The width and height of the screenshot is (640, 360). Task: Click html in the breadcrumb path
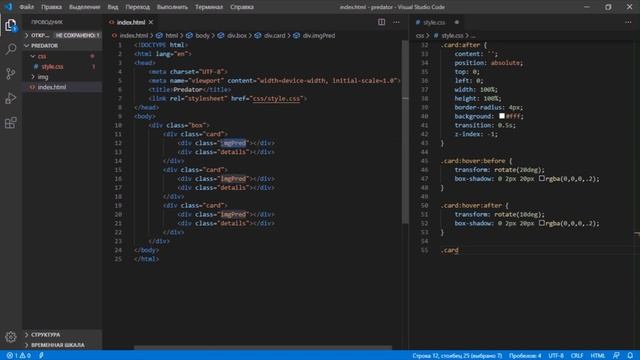[x=172, y=36]
